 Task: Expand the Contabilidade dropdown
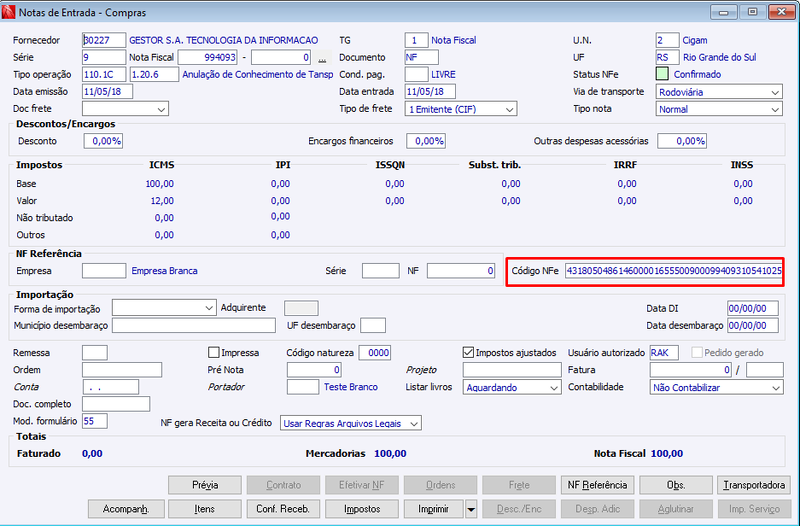(716, 387)
